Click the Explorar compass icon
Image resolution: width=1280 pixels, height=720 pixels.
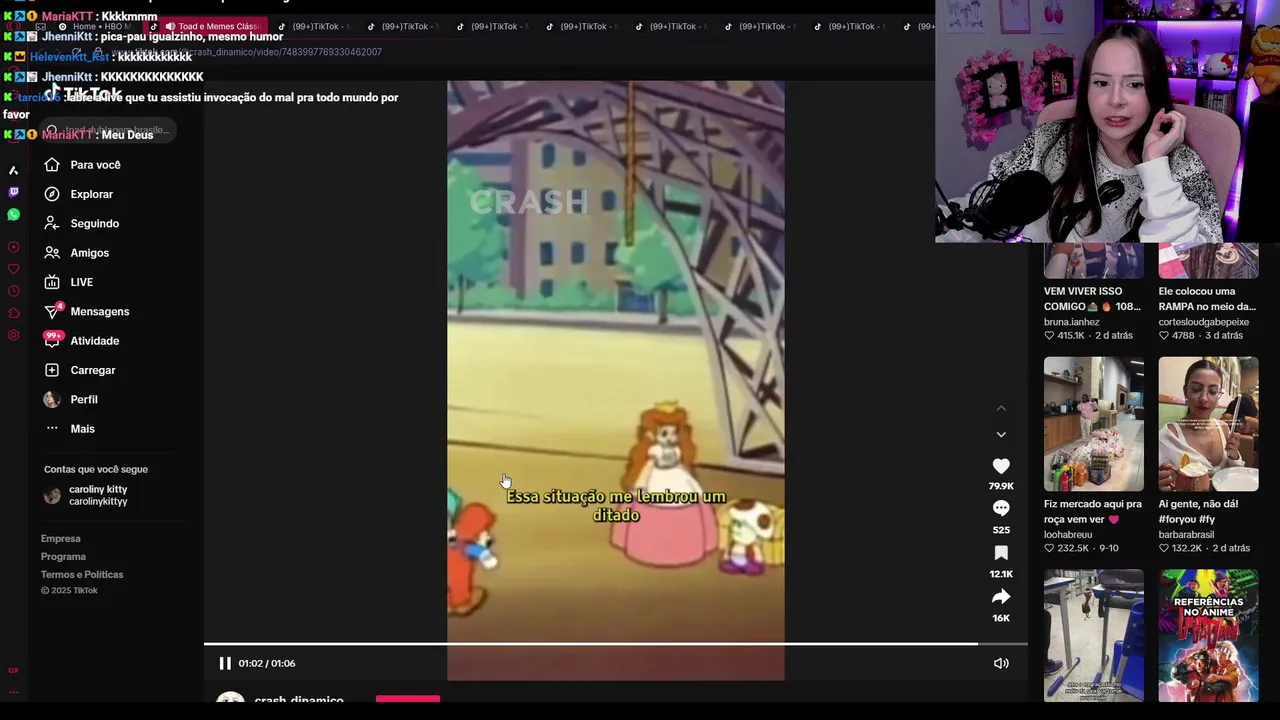[52, 194]
